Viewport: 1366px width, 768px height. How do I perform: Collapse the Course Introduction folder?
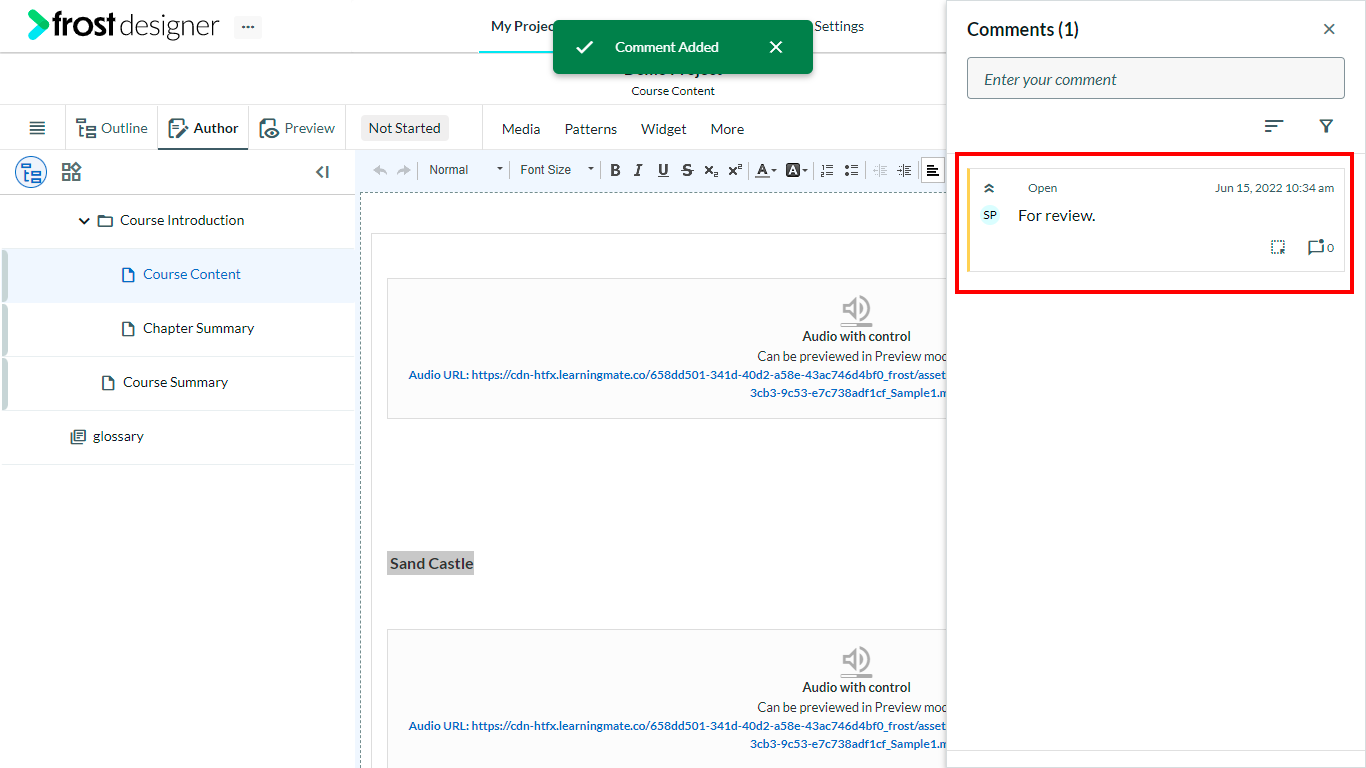coord(84,221)
